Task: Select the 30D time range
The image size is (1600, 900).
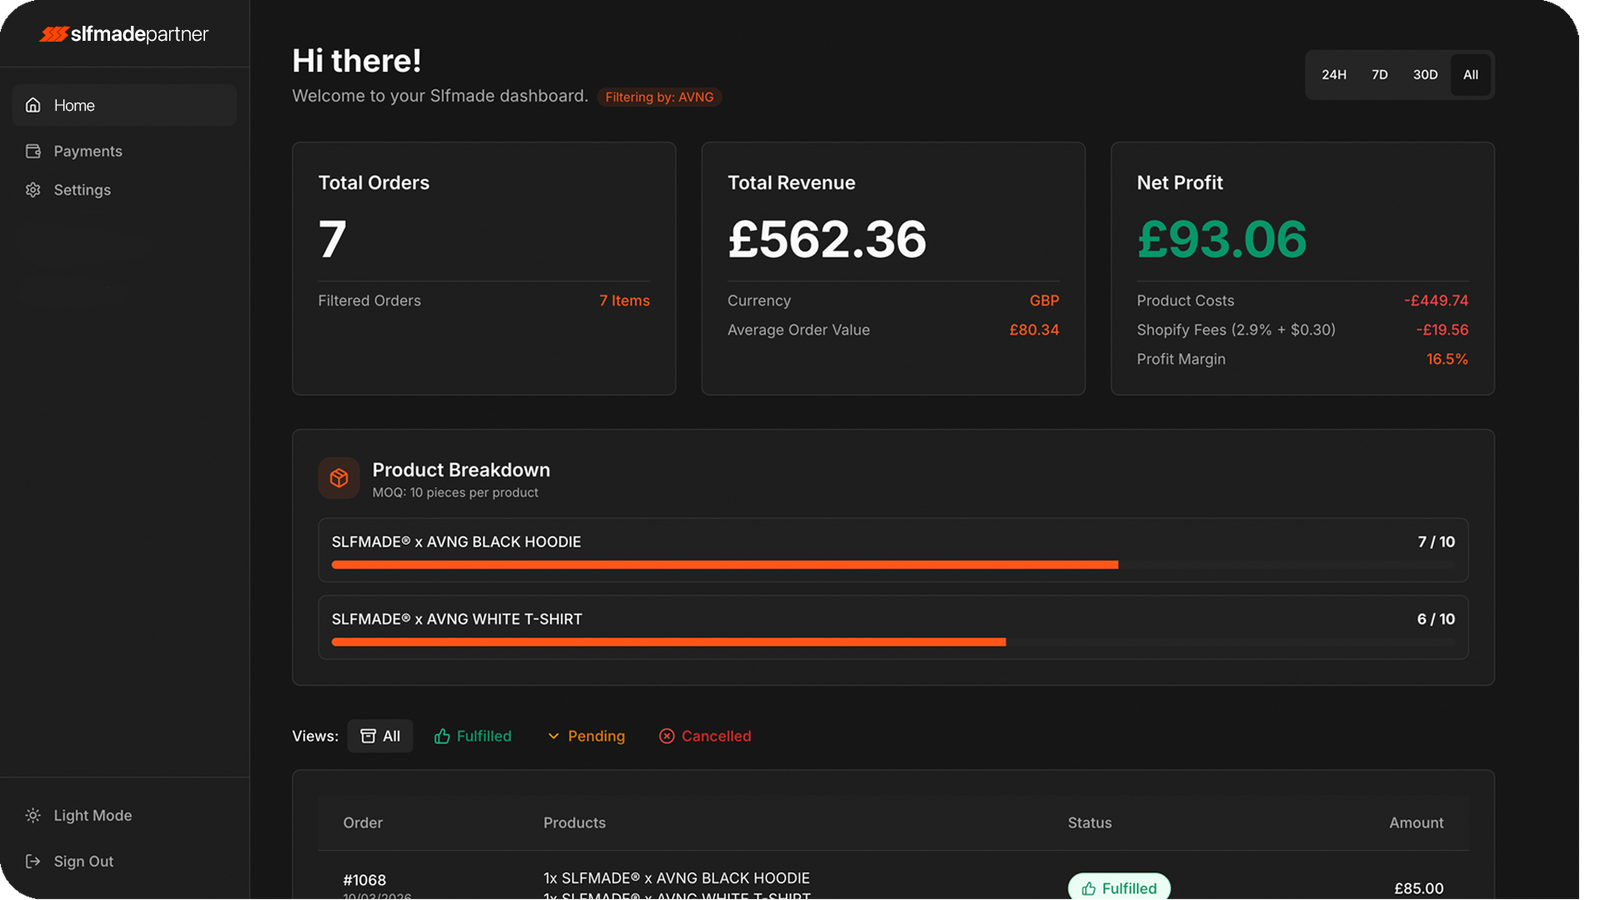Action: pos(1425,75)
